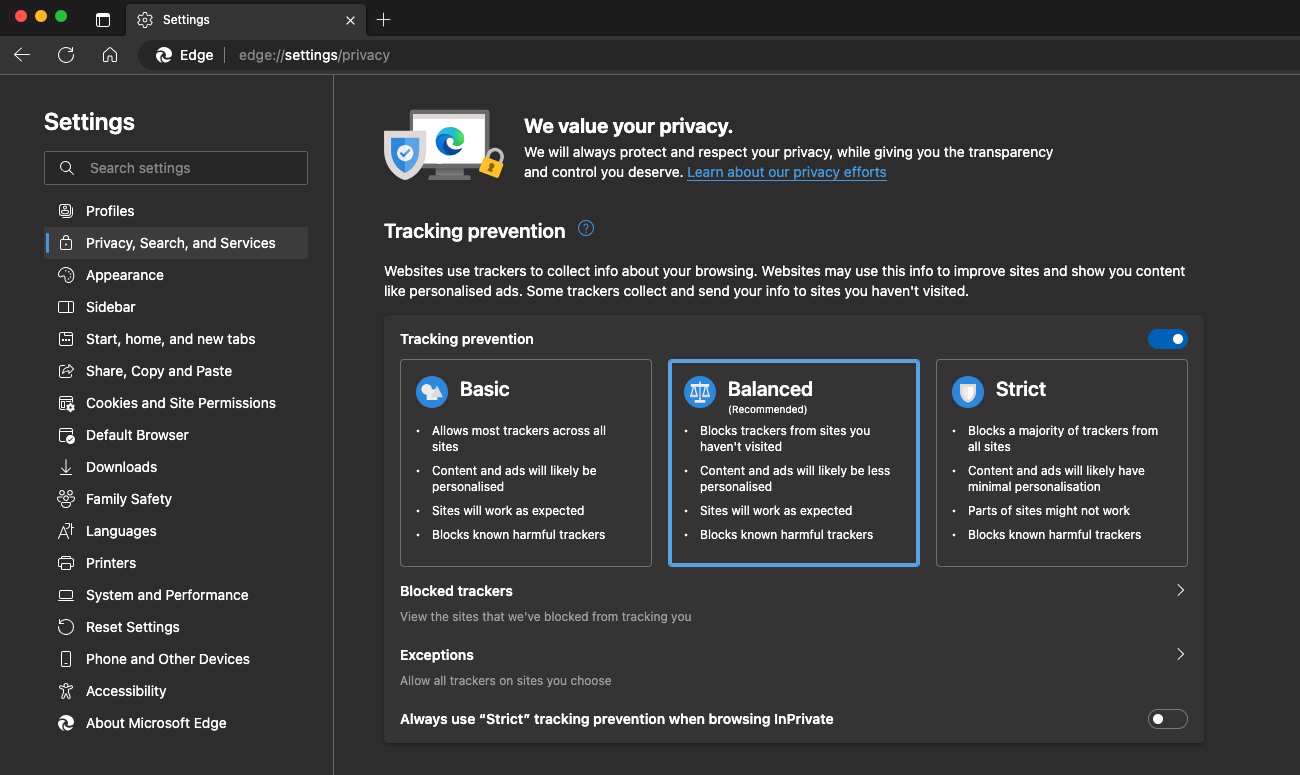Open Profiles settings label
Viewport: 1300px width, 775px height.
tap(110, 211)
